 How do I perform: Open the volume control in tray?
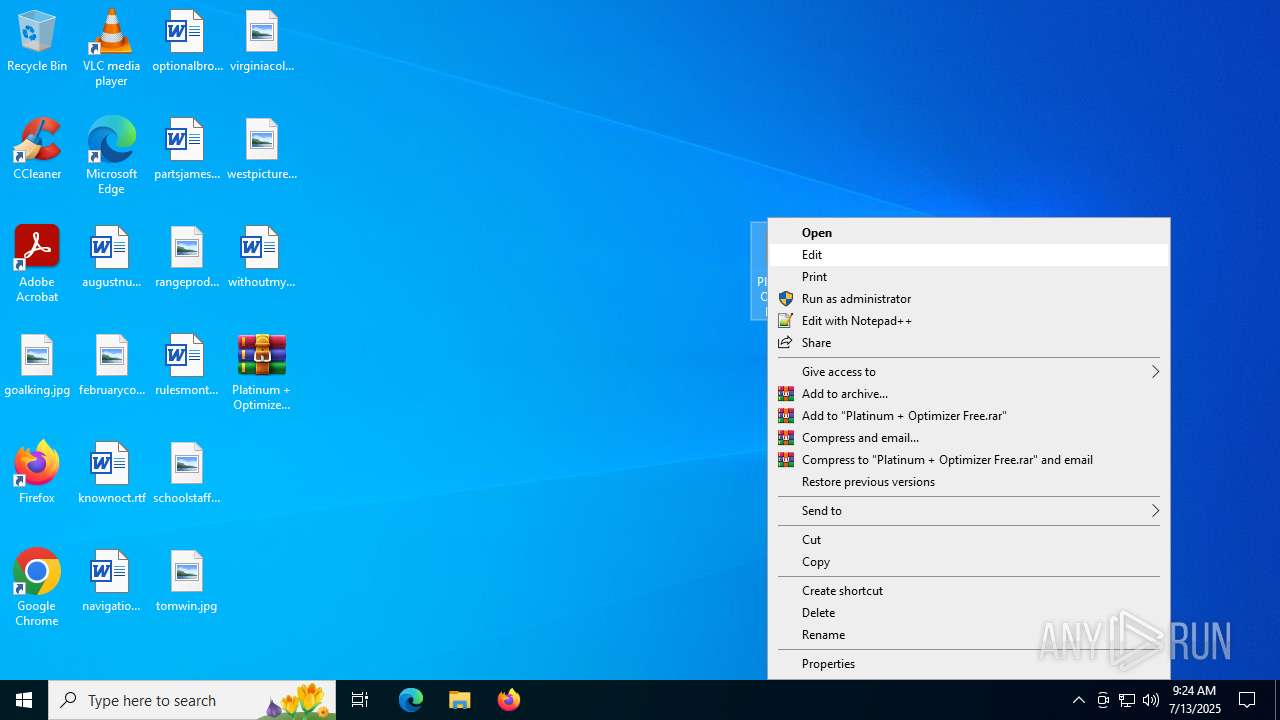(x=1151, y=700)
